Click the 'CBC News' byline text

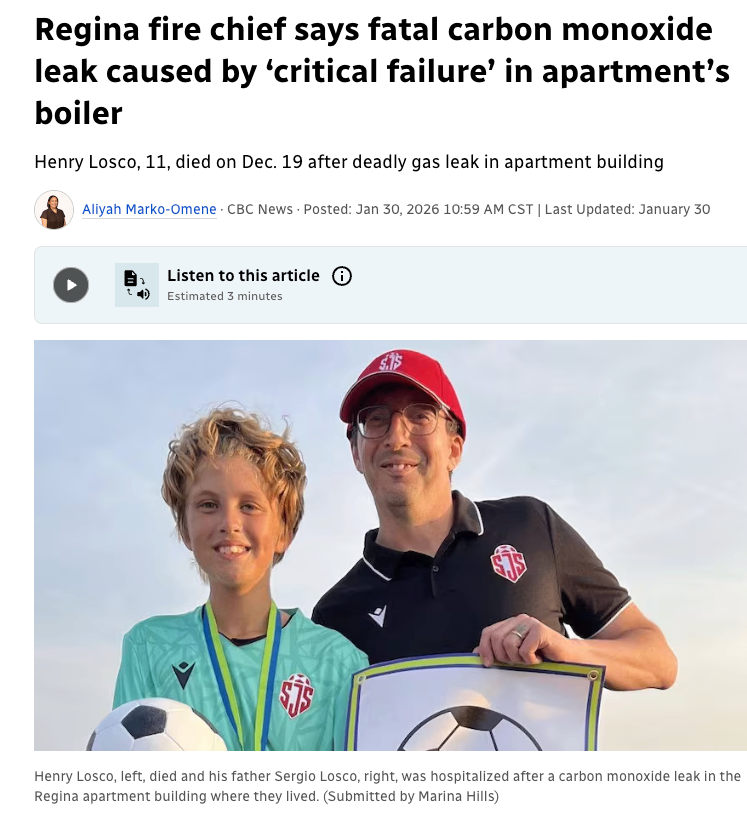point(260,209)
